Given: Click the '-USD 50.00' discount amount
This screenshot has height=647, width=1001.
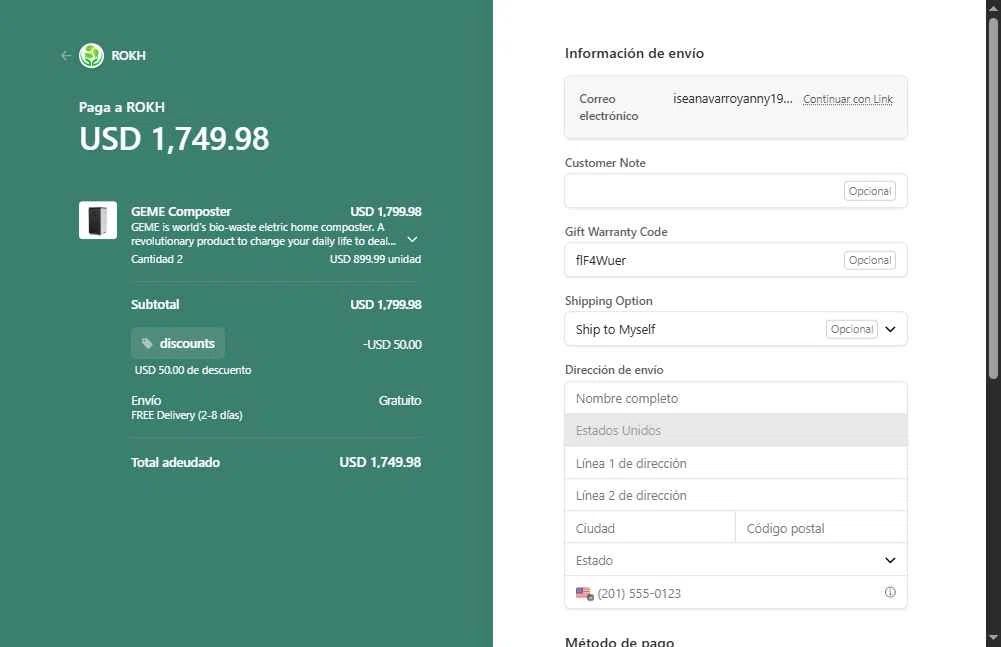Looking at the screenshot, I should point(392,344).
